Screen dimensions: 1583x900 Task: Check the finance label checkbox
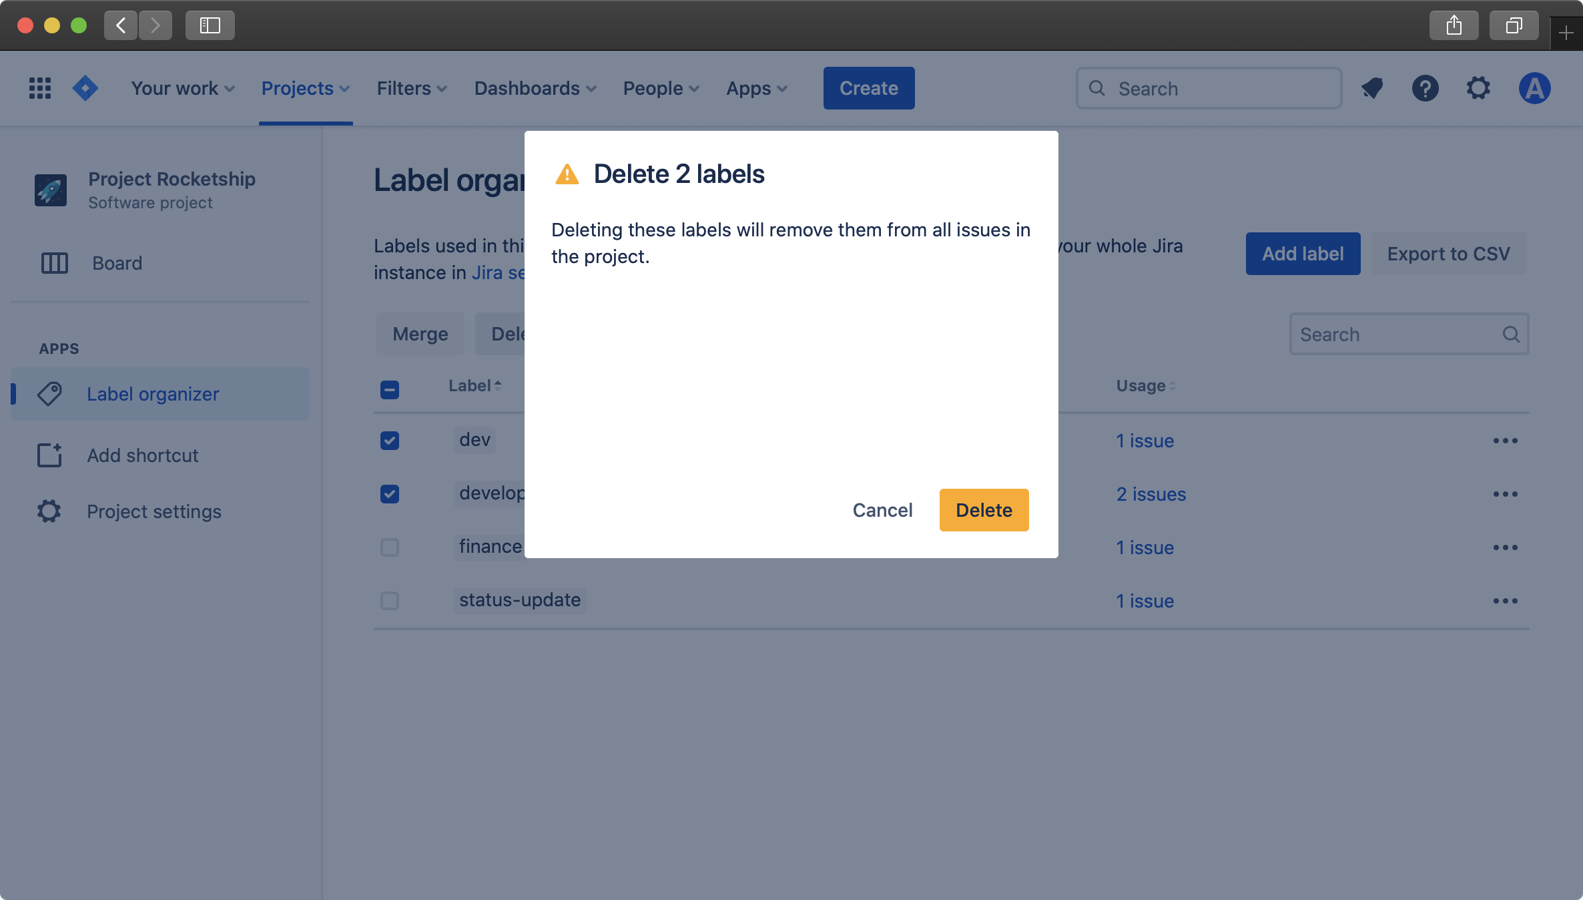click(390, 548)
